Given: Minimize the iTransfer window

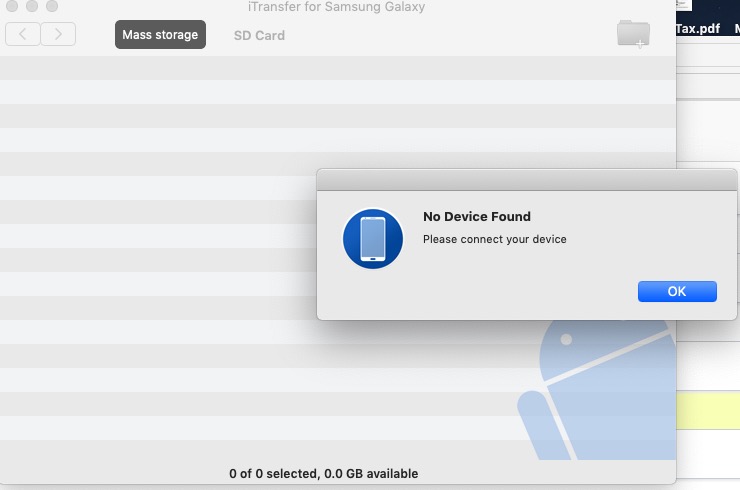Looking at the screenshot, I should click(32, 6).
